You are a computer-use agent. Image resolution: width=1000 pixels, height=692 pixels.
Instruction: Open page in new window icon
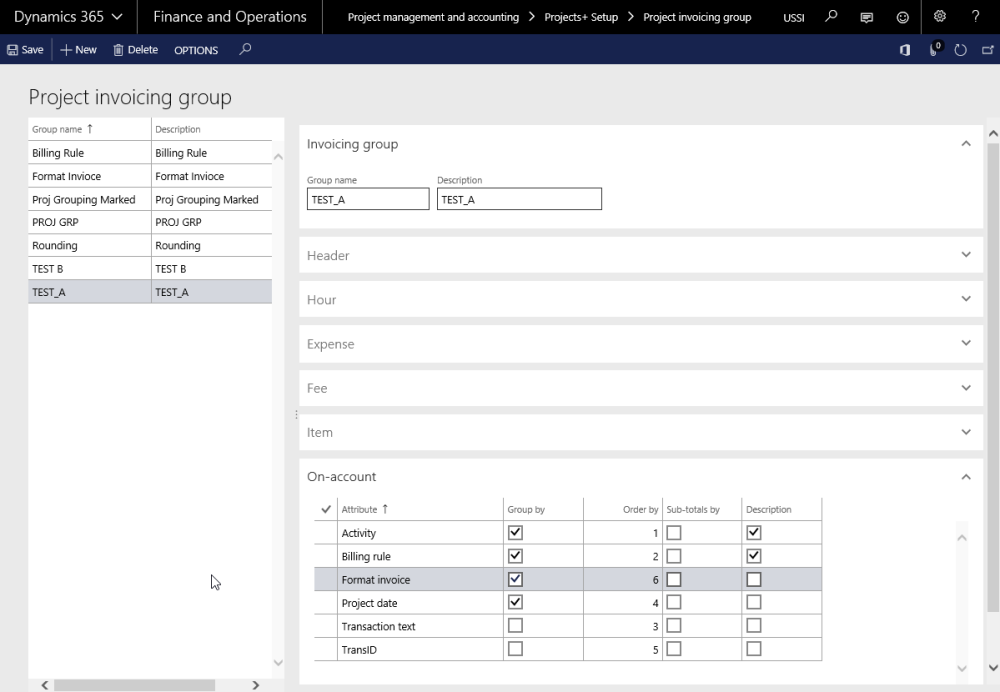tap(986, 49)
